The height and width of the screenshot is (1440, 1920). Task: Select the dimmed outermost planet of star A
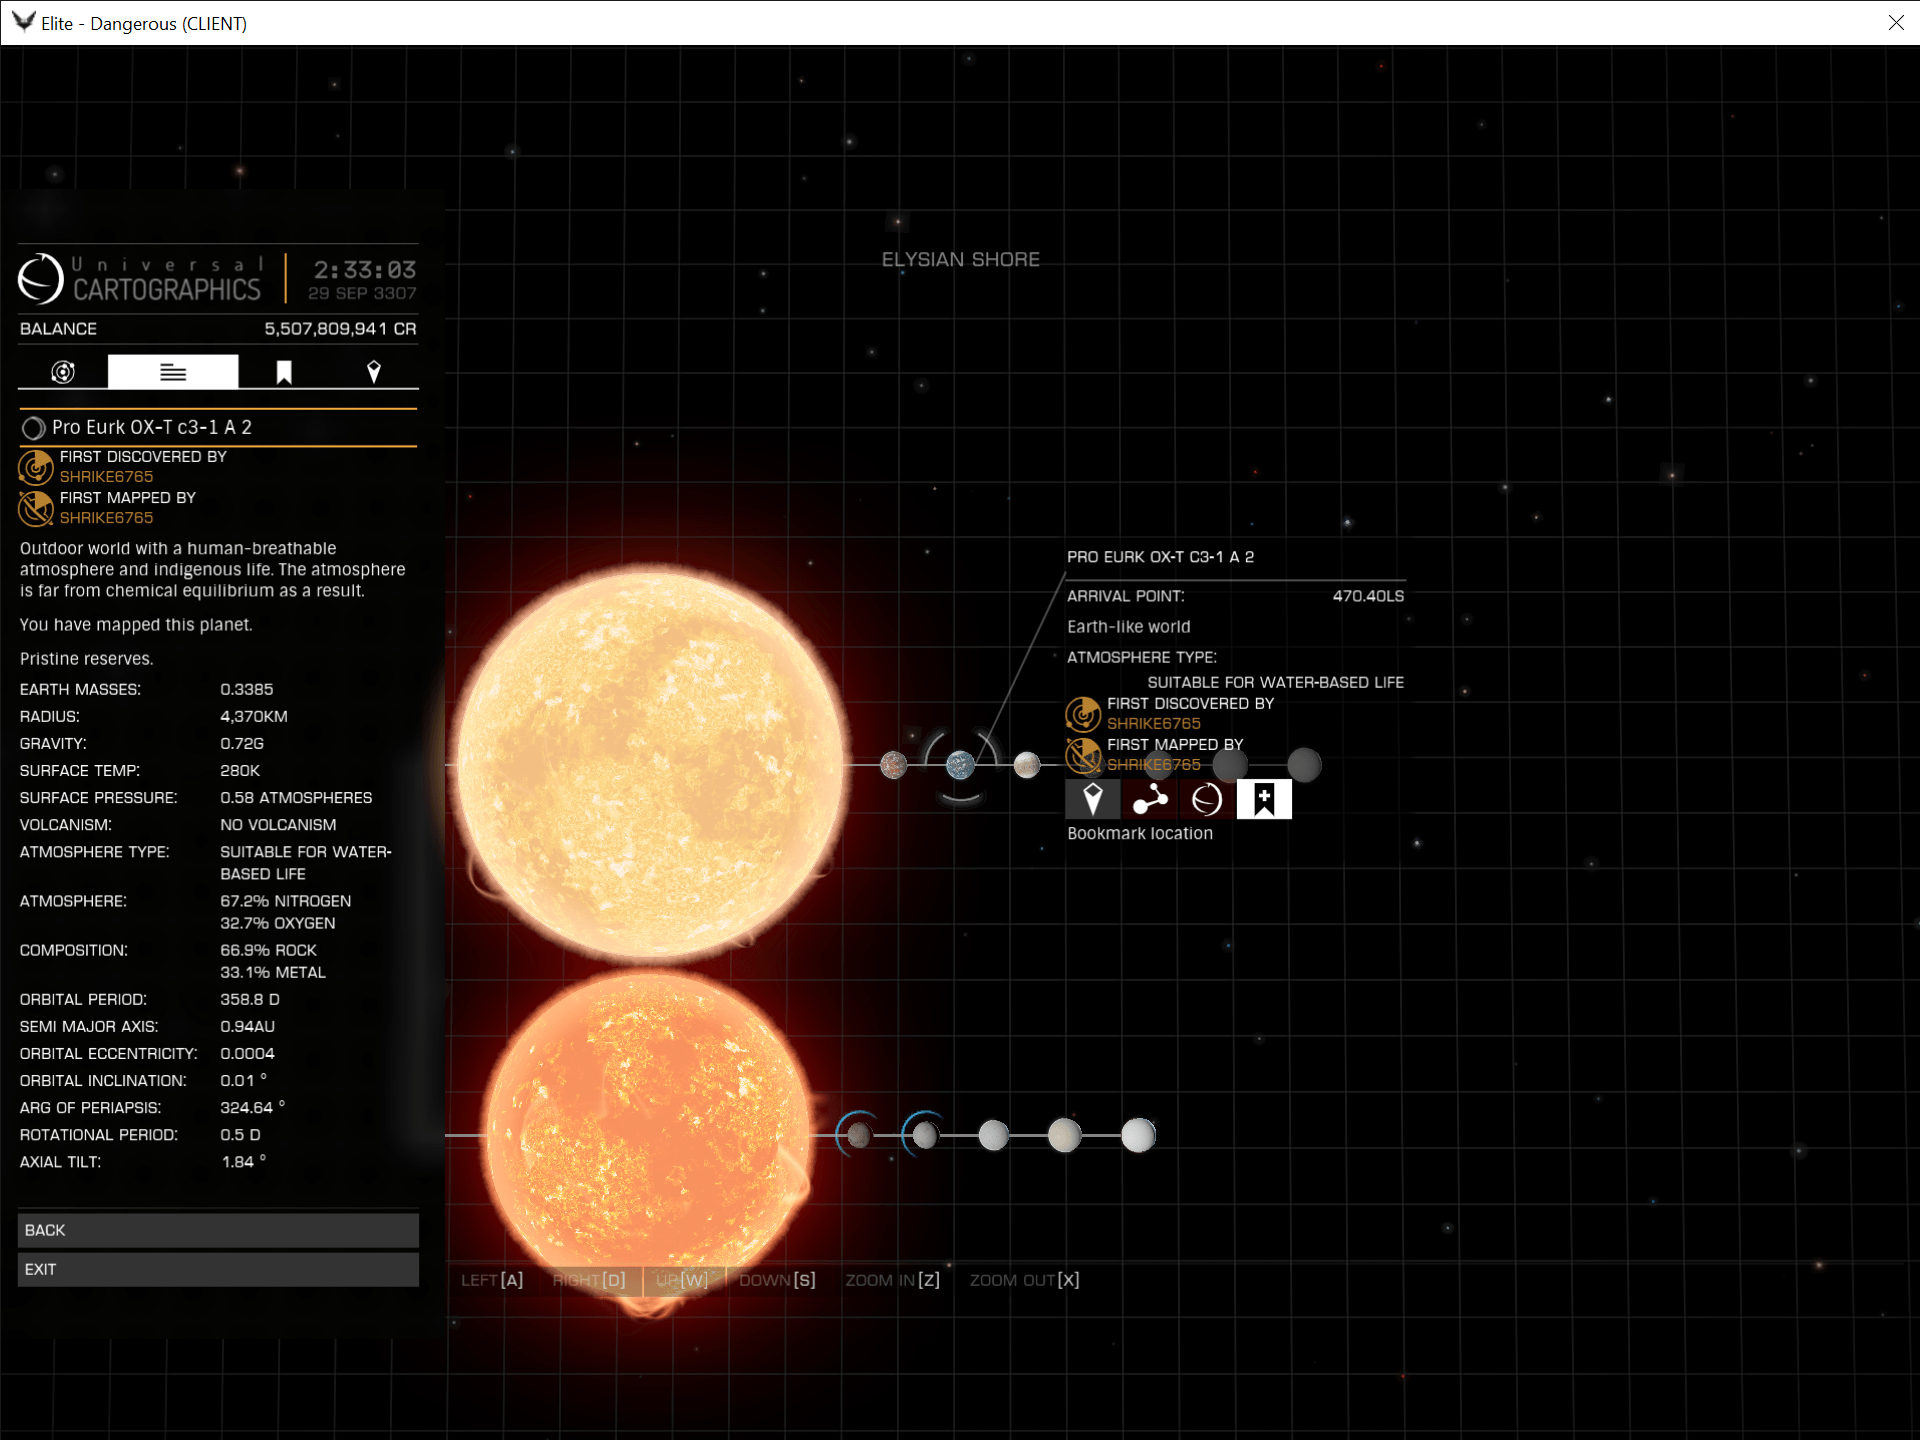(1304, 765)
